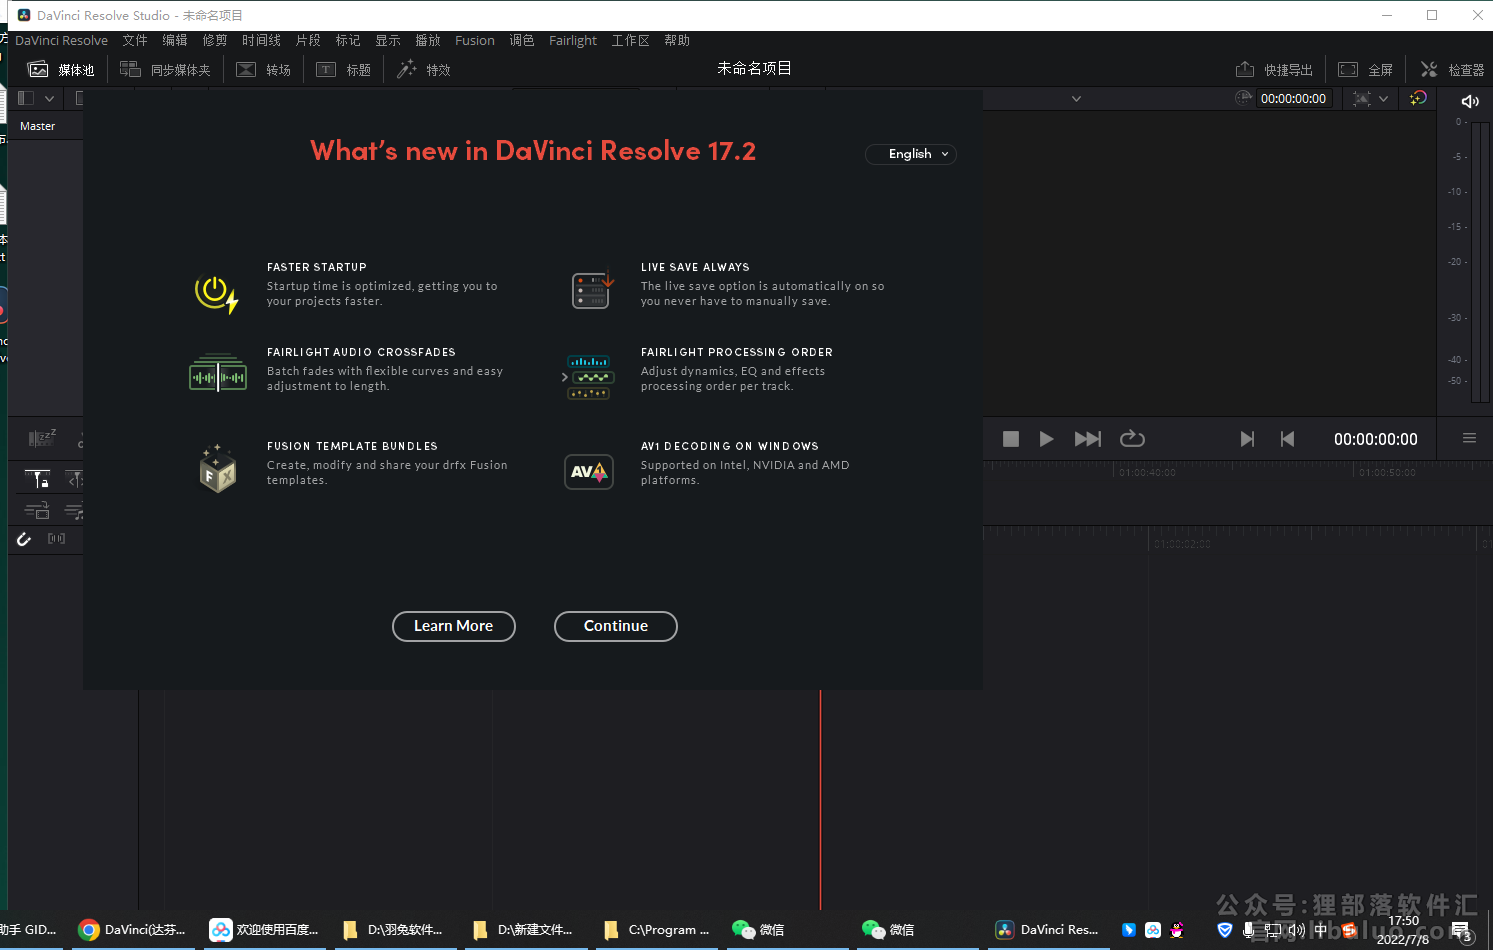Open the DaVinci Resolve application menu

tap(61, 40)
